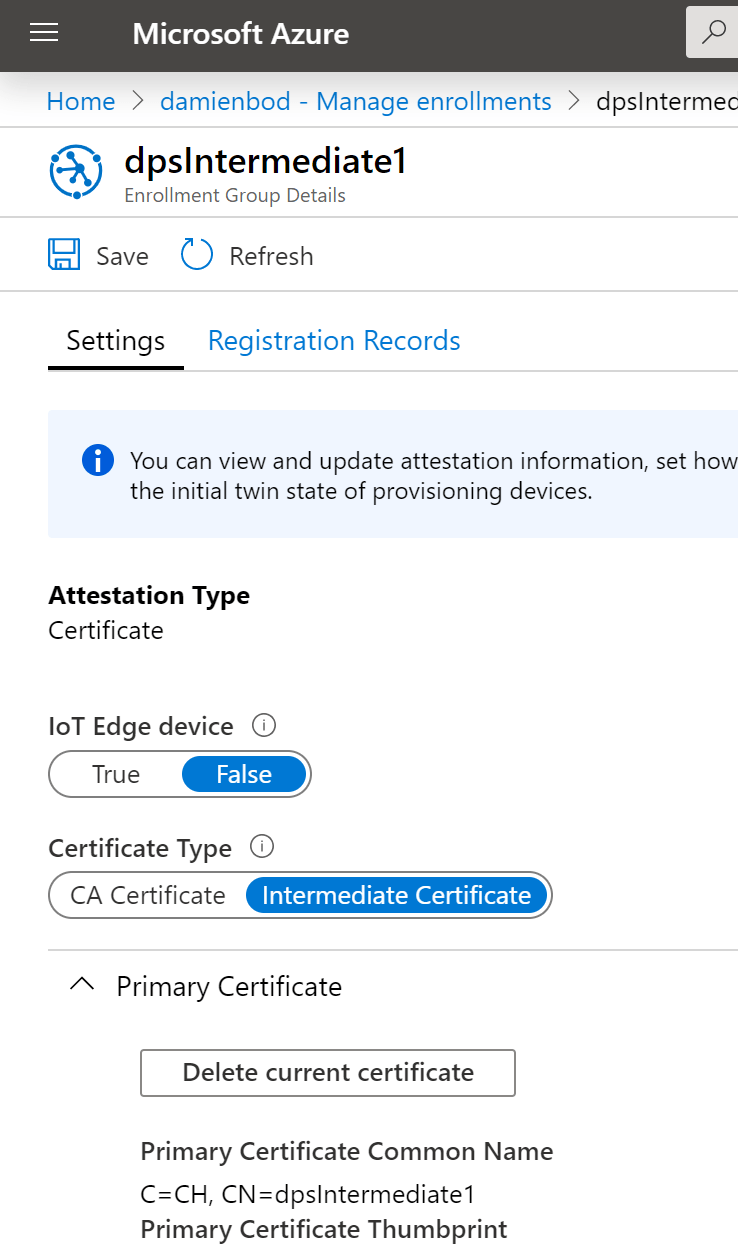Select Intermediate Certificate type
The width and height of the screenshot is (738, 1244).
396,895
